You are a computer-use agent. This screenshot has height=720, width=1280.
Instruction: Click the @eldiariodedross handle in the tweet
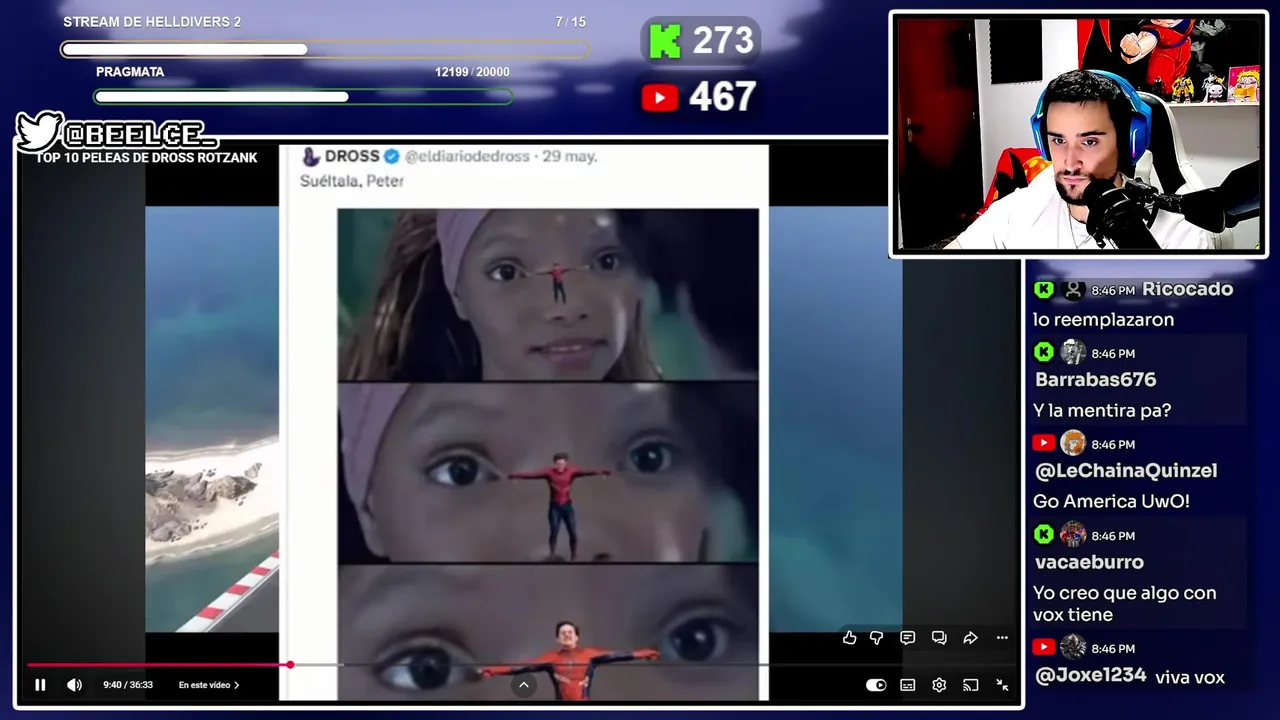[x=467, y=157]
